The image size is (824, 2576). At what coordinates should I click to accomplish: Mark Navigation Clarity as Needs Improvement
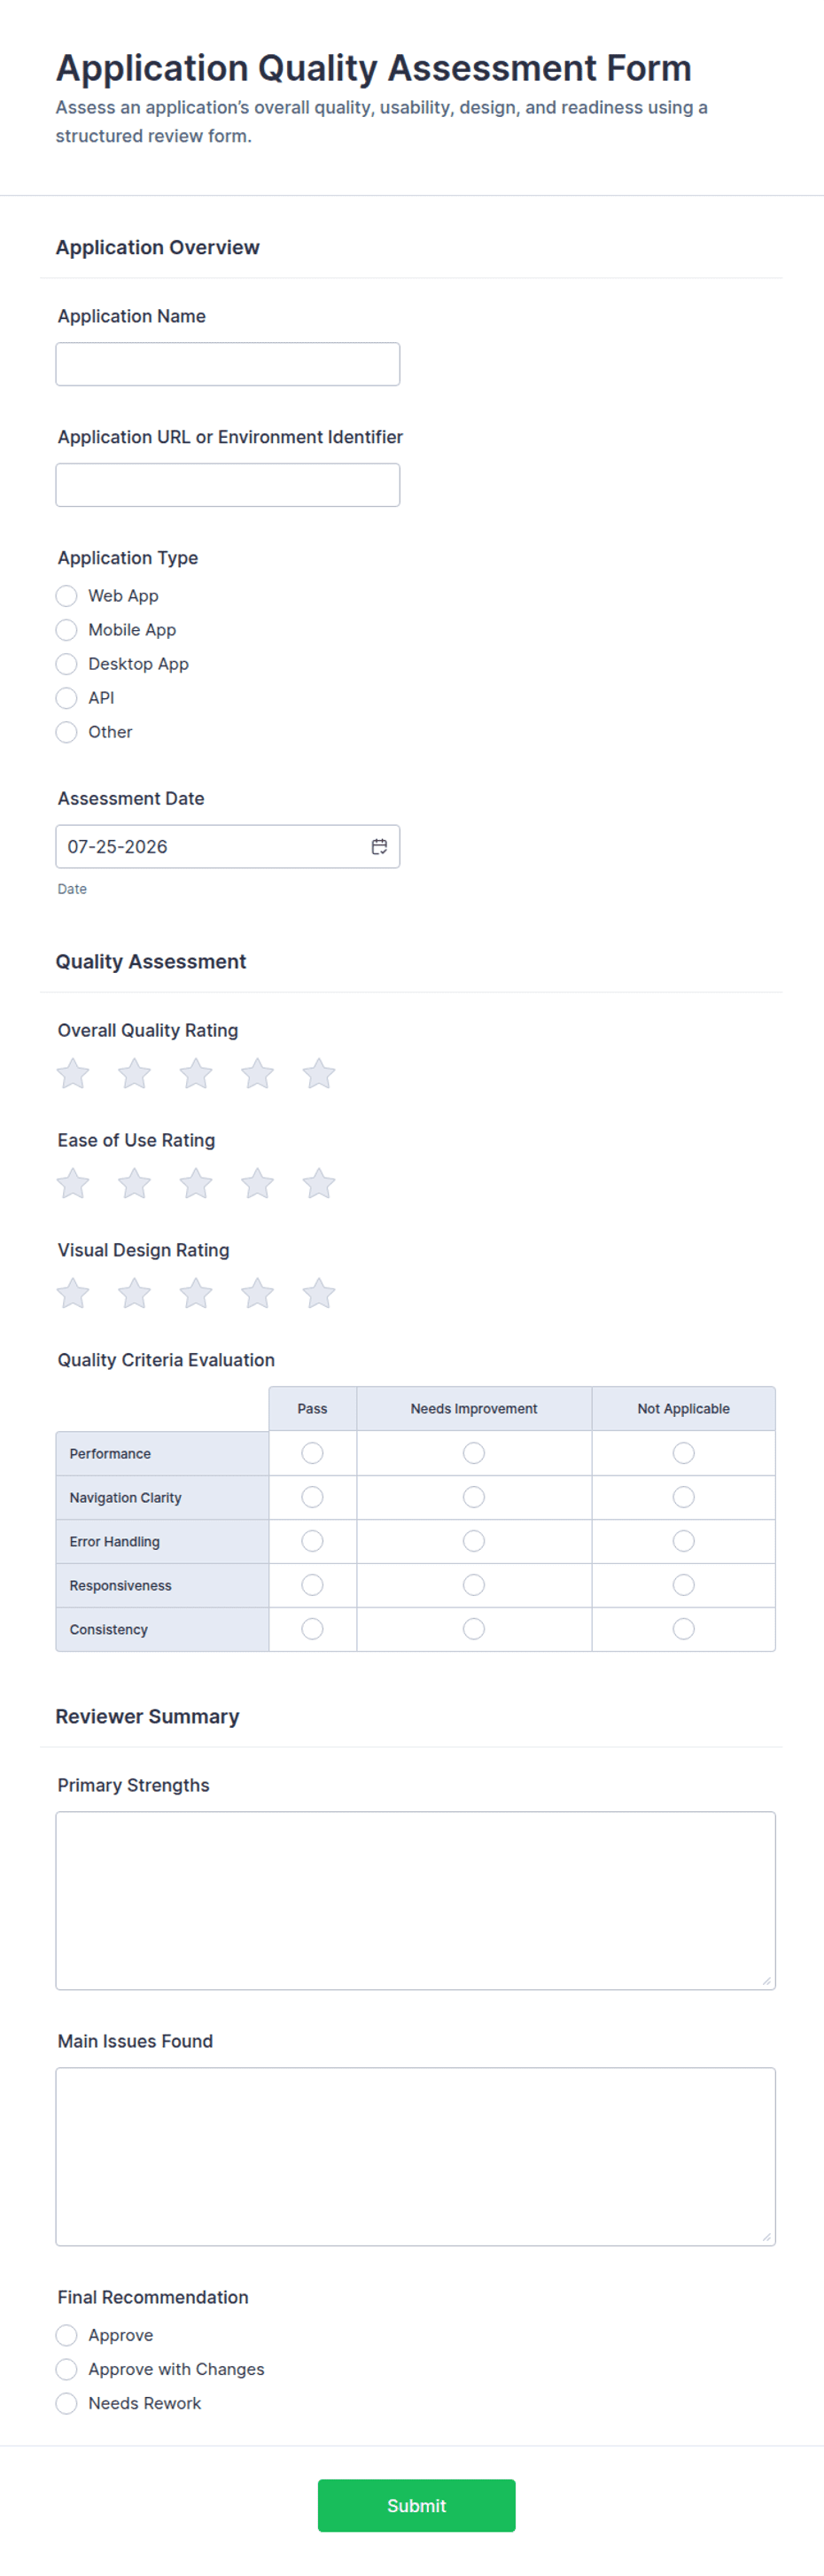474,1497
